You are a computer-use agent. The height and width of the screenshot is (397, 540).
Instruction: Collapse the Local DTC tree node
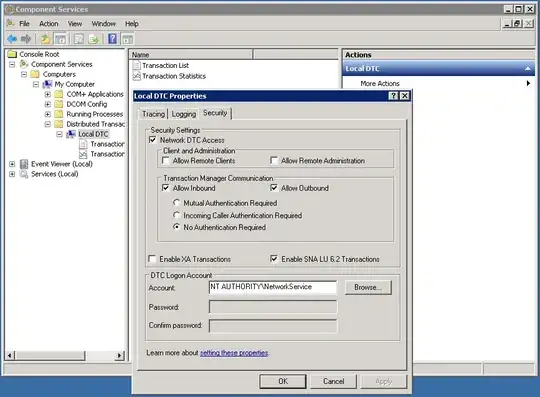point(60,134)
